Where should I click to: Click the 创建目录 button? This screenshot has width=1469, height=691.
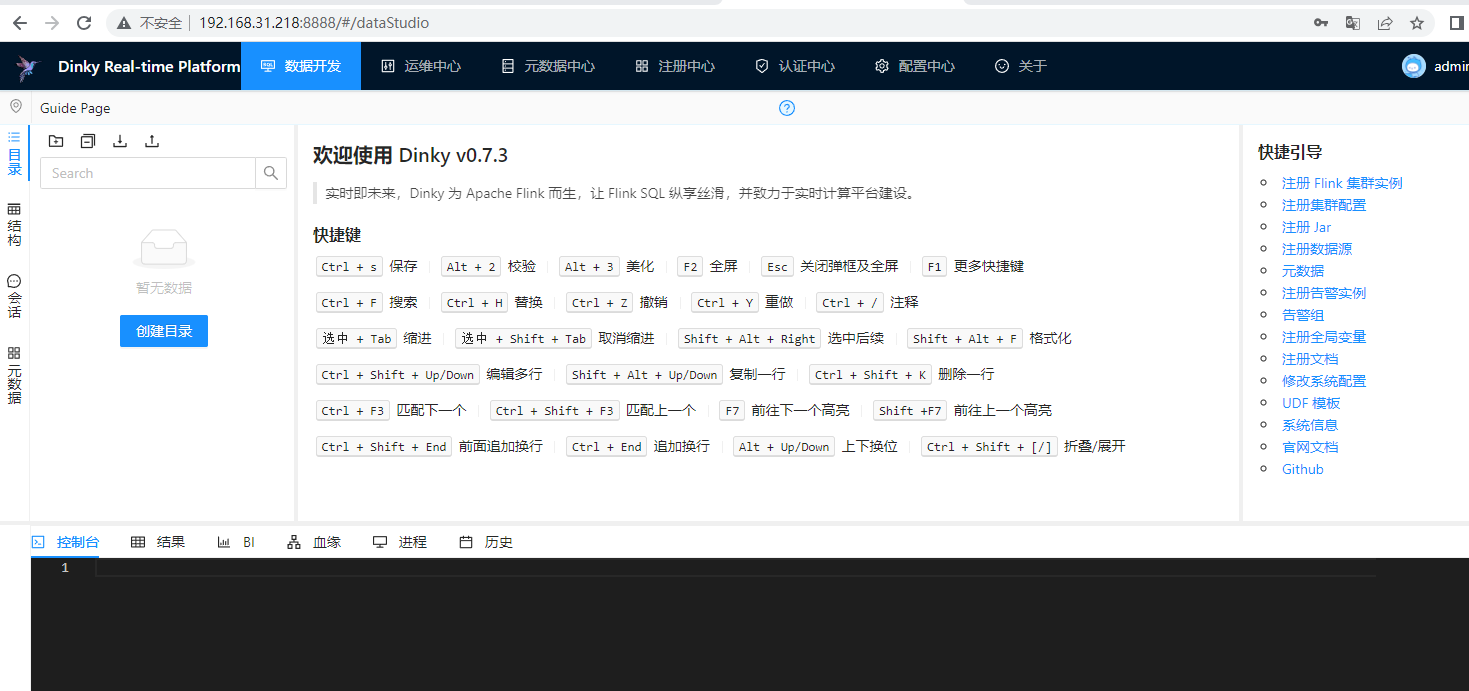pyautogui.click(x=164, y=331)
